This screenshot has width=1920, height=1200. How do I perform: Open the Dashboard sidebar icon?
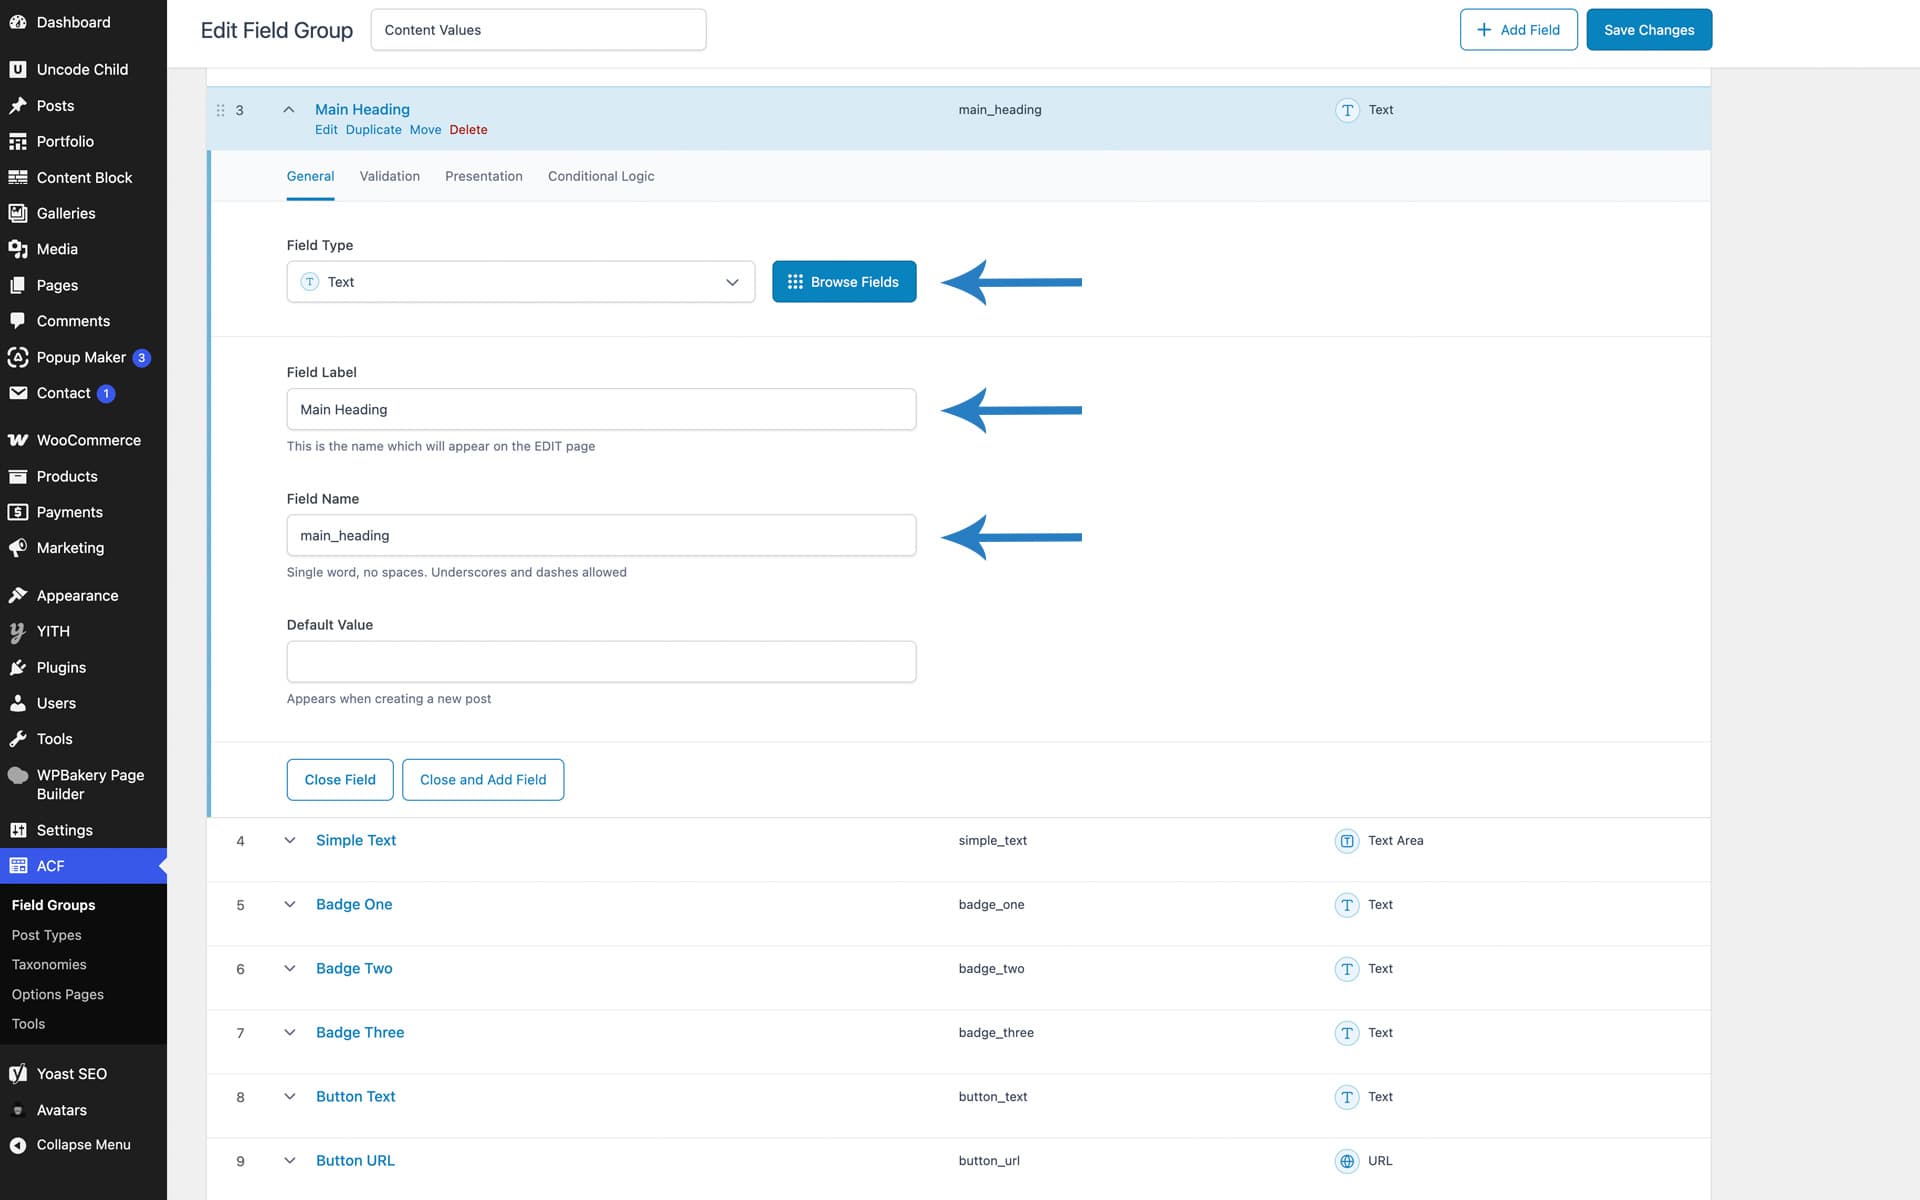coord(18,22)
